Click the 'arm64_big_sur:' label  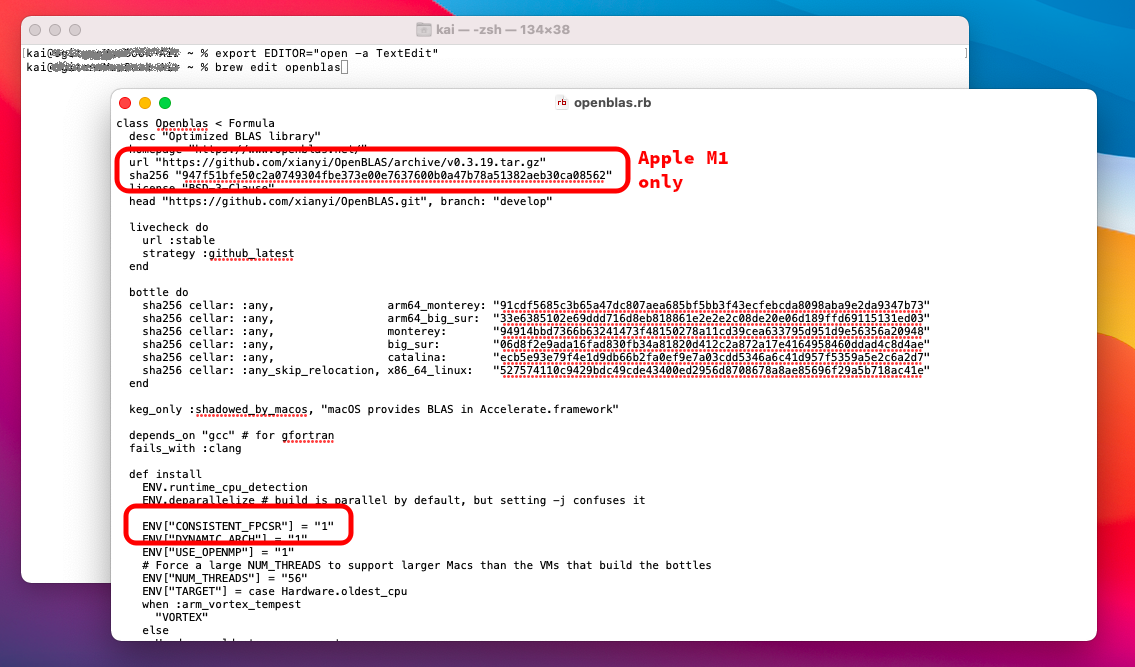tap(433, 318)
